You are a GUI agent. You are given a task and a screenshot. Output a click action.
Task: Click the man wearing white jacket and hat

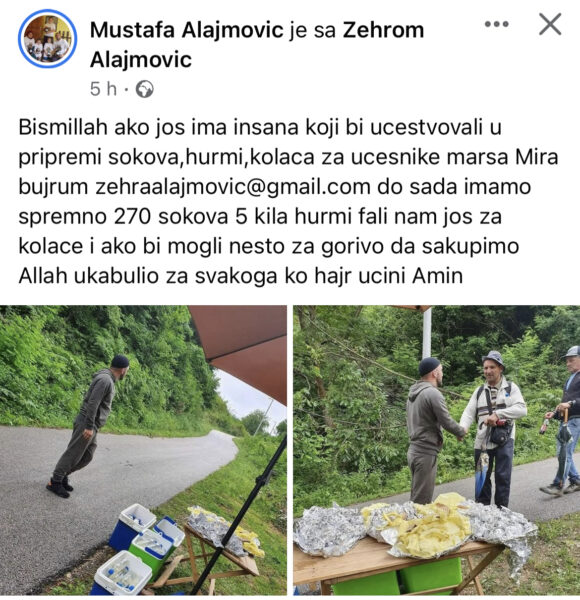(x=494, y=429)
